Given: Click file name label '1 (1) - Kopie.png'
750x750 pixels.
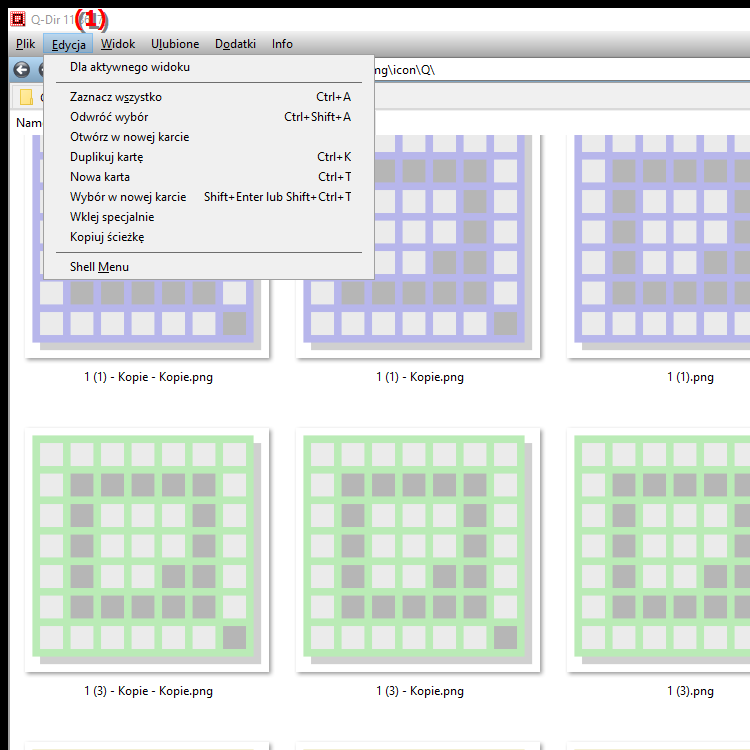Looking at the screenshot, I should [x=419, y=377].
